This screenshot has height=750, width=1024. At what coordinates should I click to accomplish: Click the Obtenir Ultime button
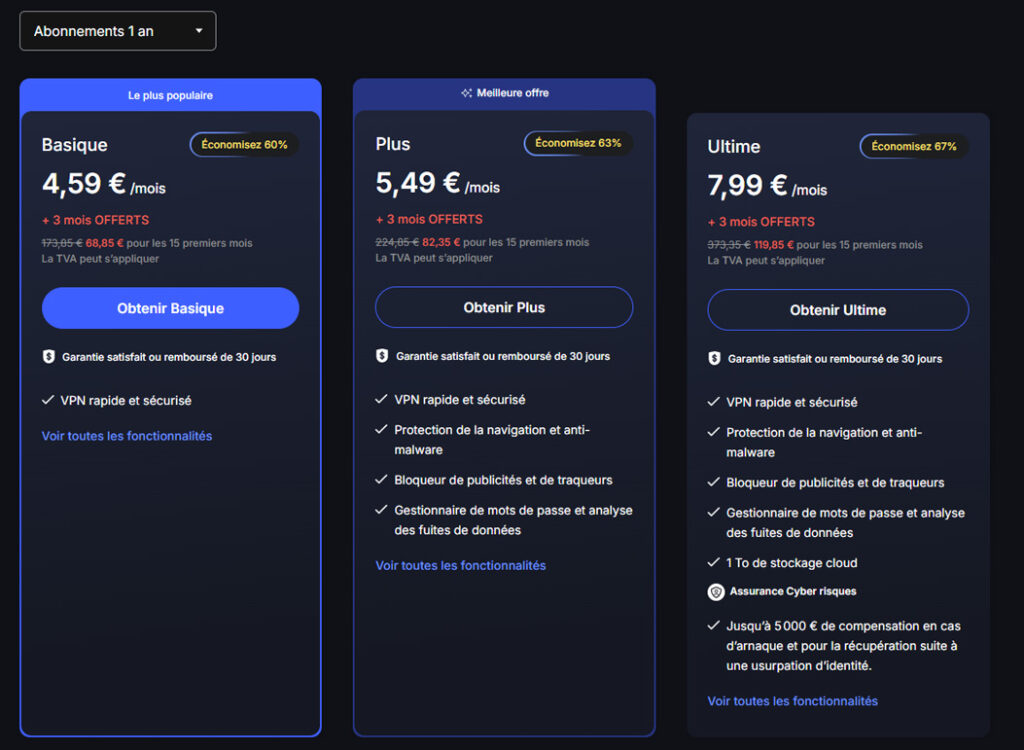pos(838,310)
